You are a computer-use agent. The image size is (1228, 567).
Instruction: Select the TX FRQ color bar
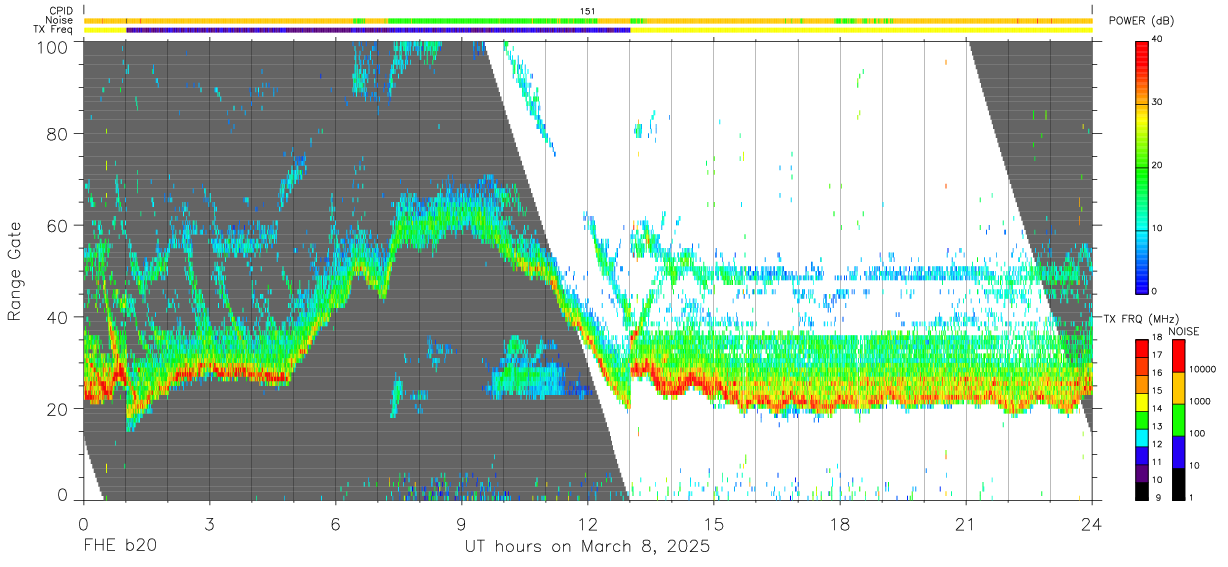click(x=1142, y=420)
